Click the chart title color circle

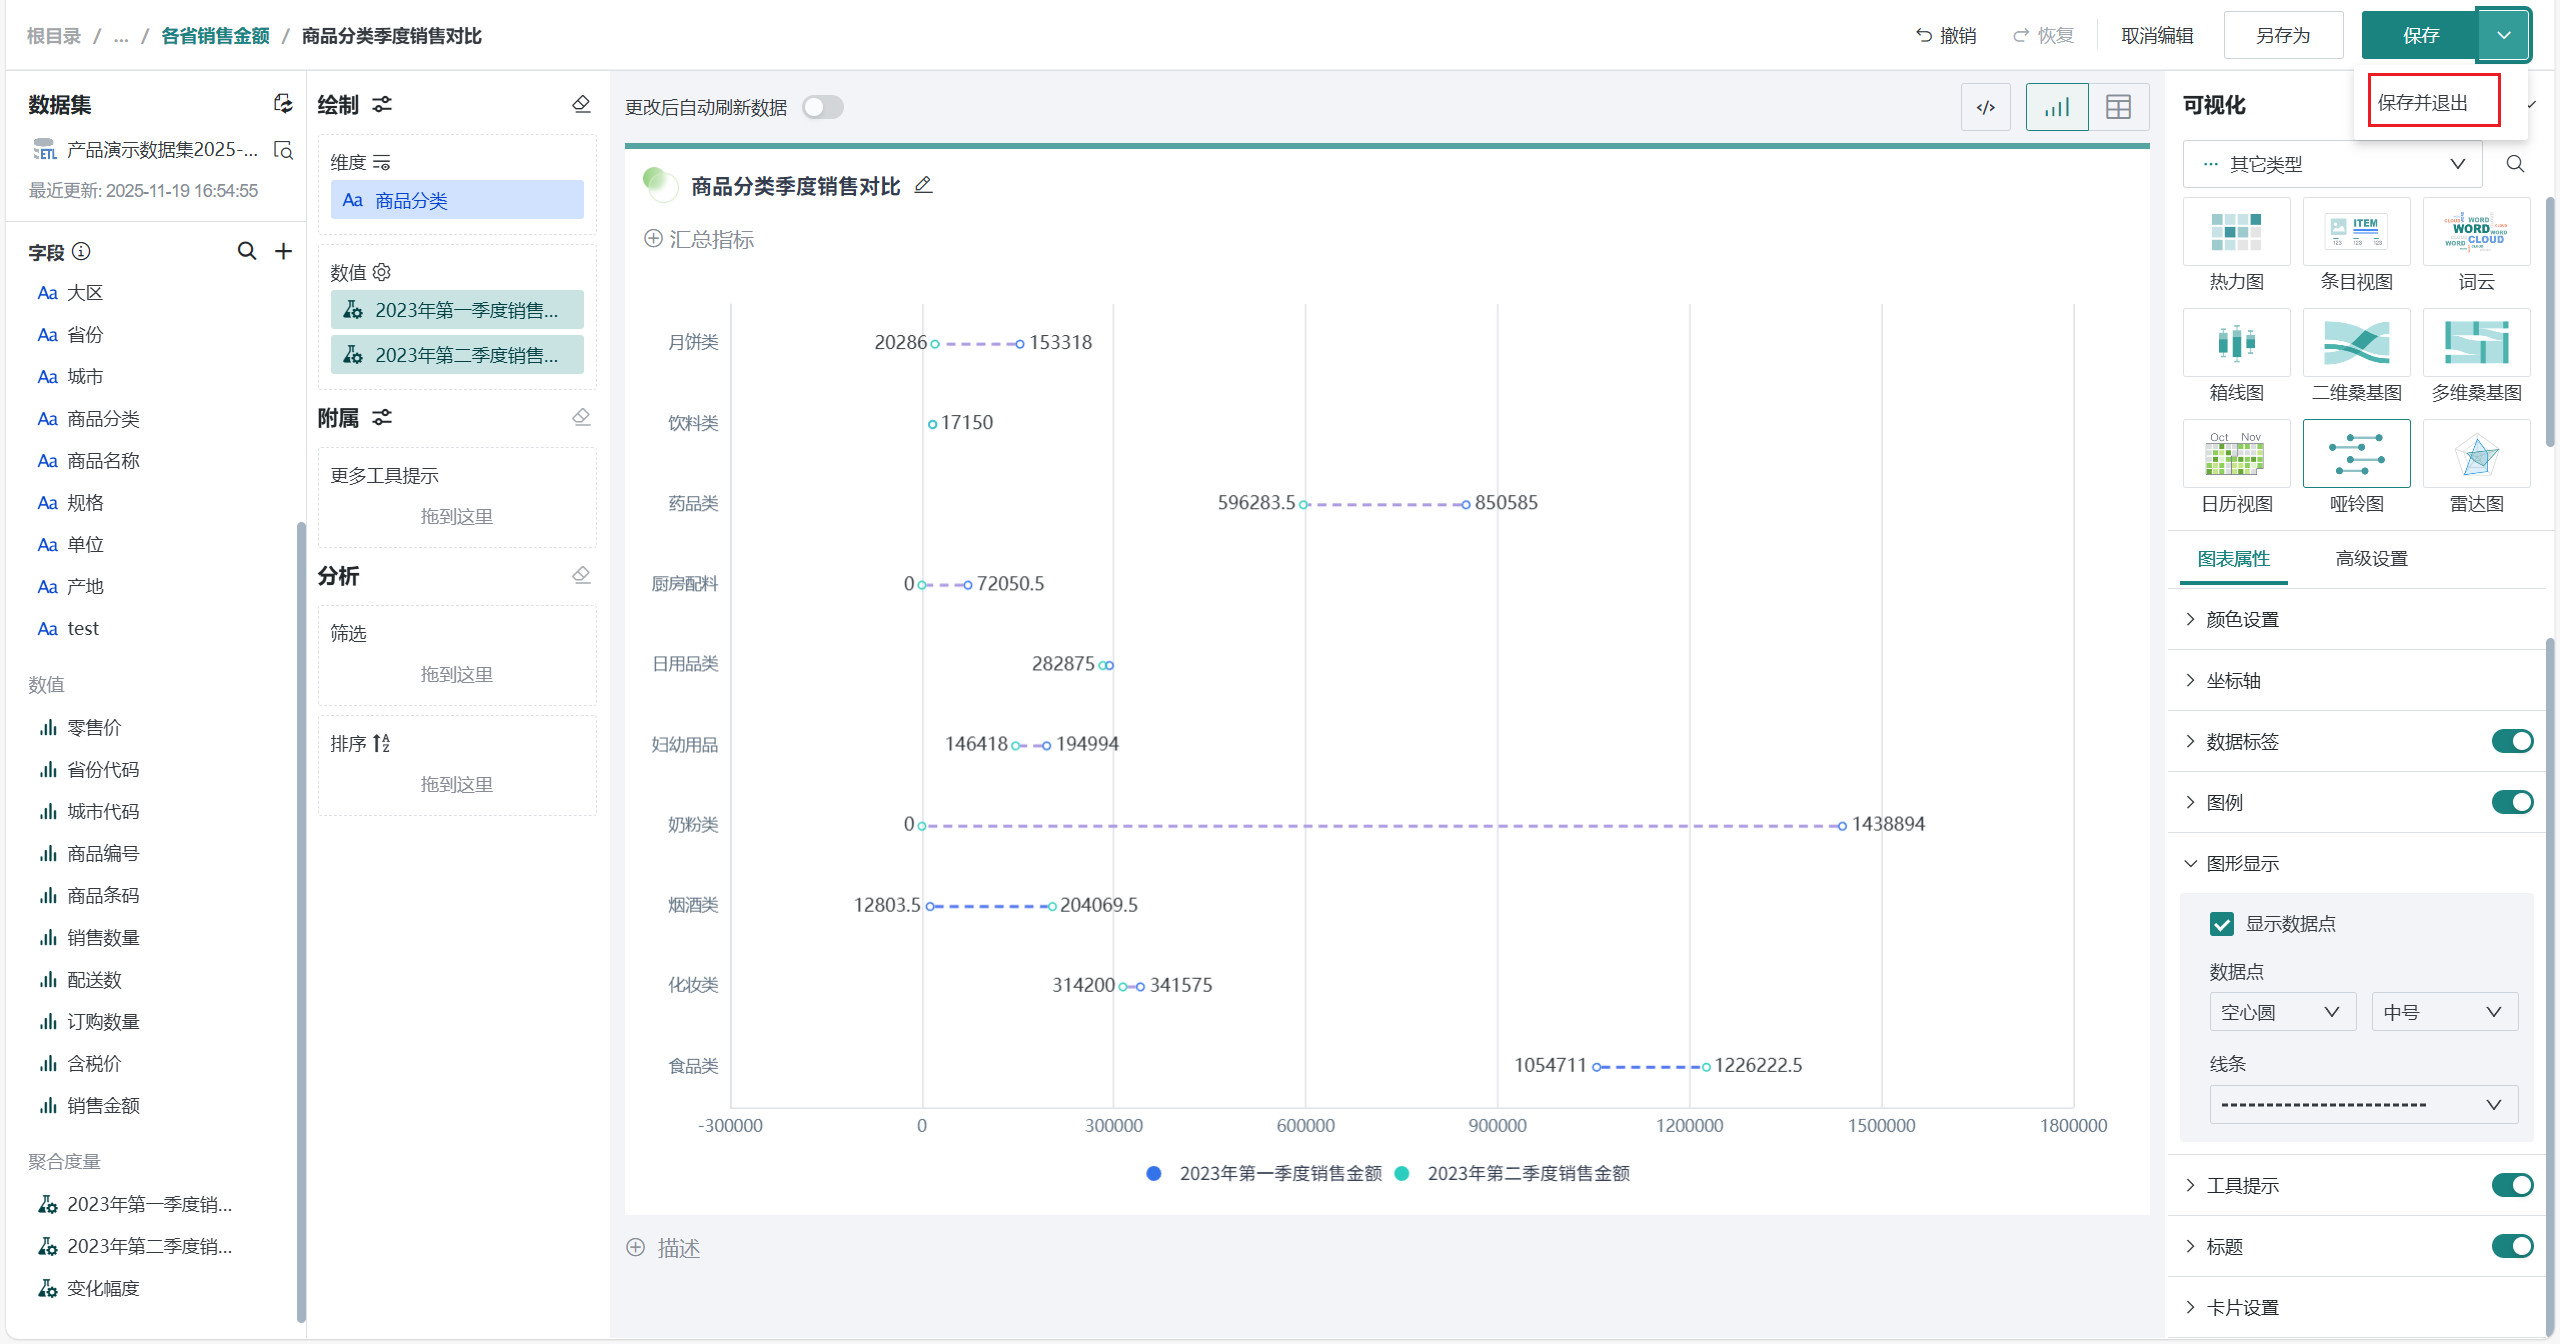click(660, 185)
